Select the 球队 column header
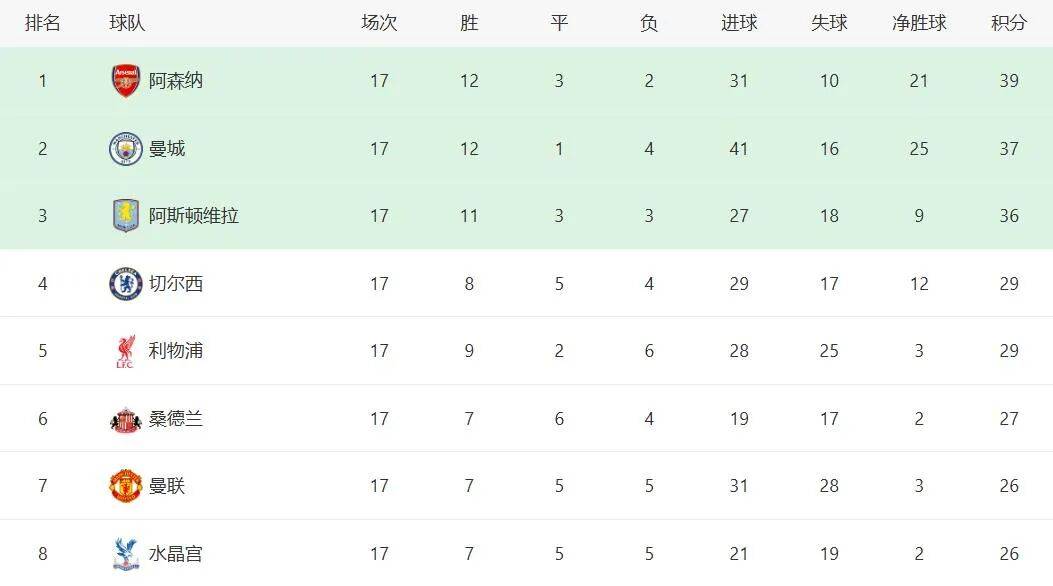This screenshot has height=586, width=1053. coord(127,23)
